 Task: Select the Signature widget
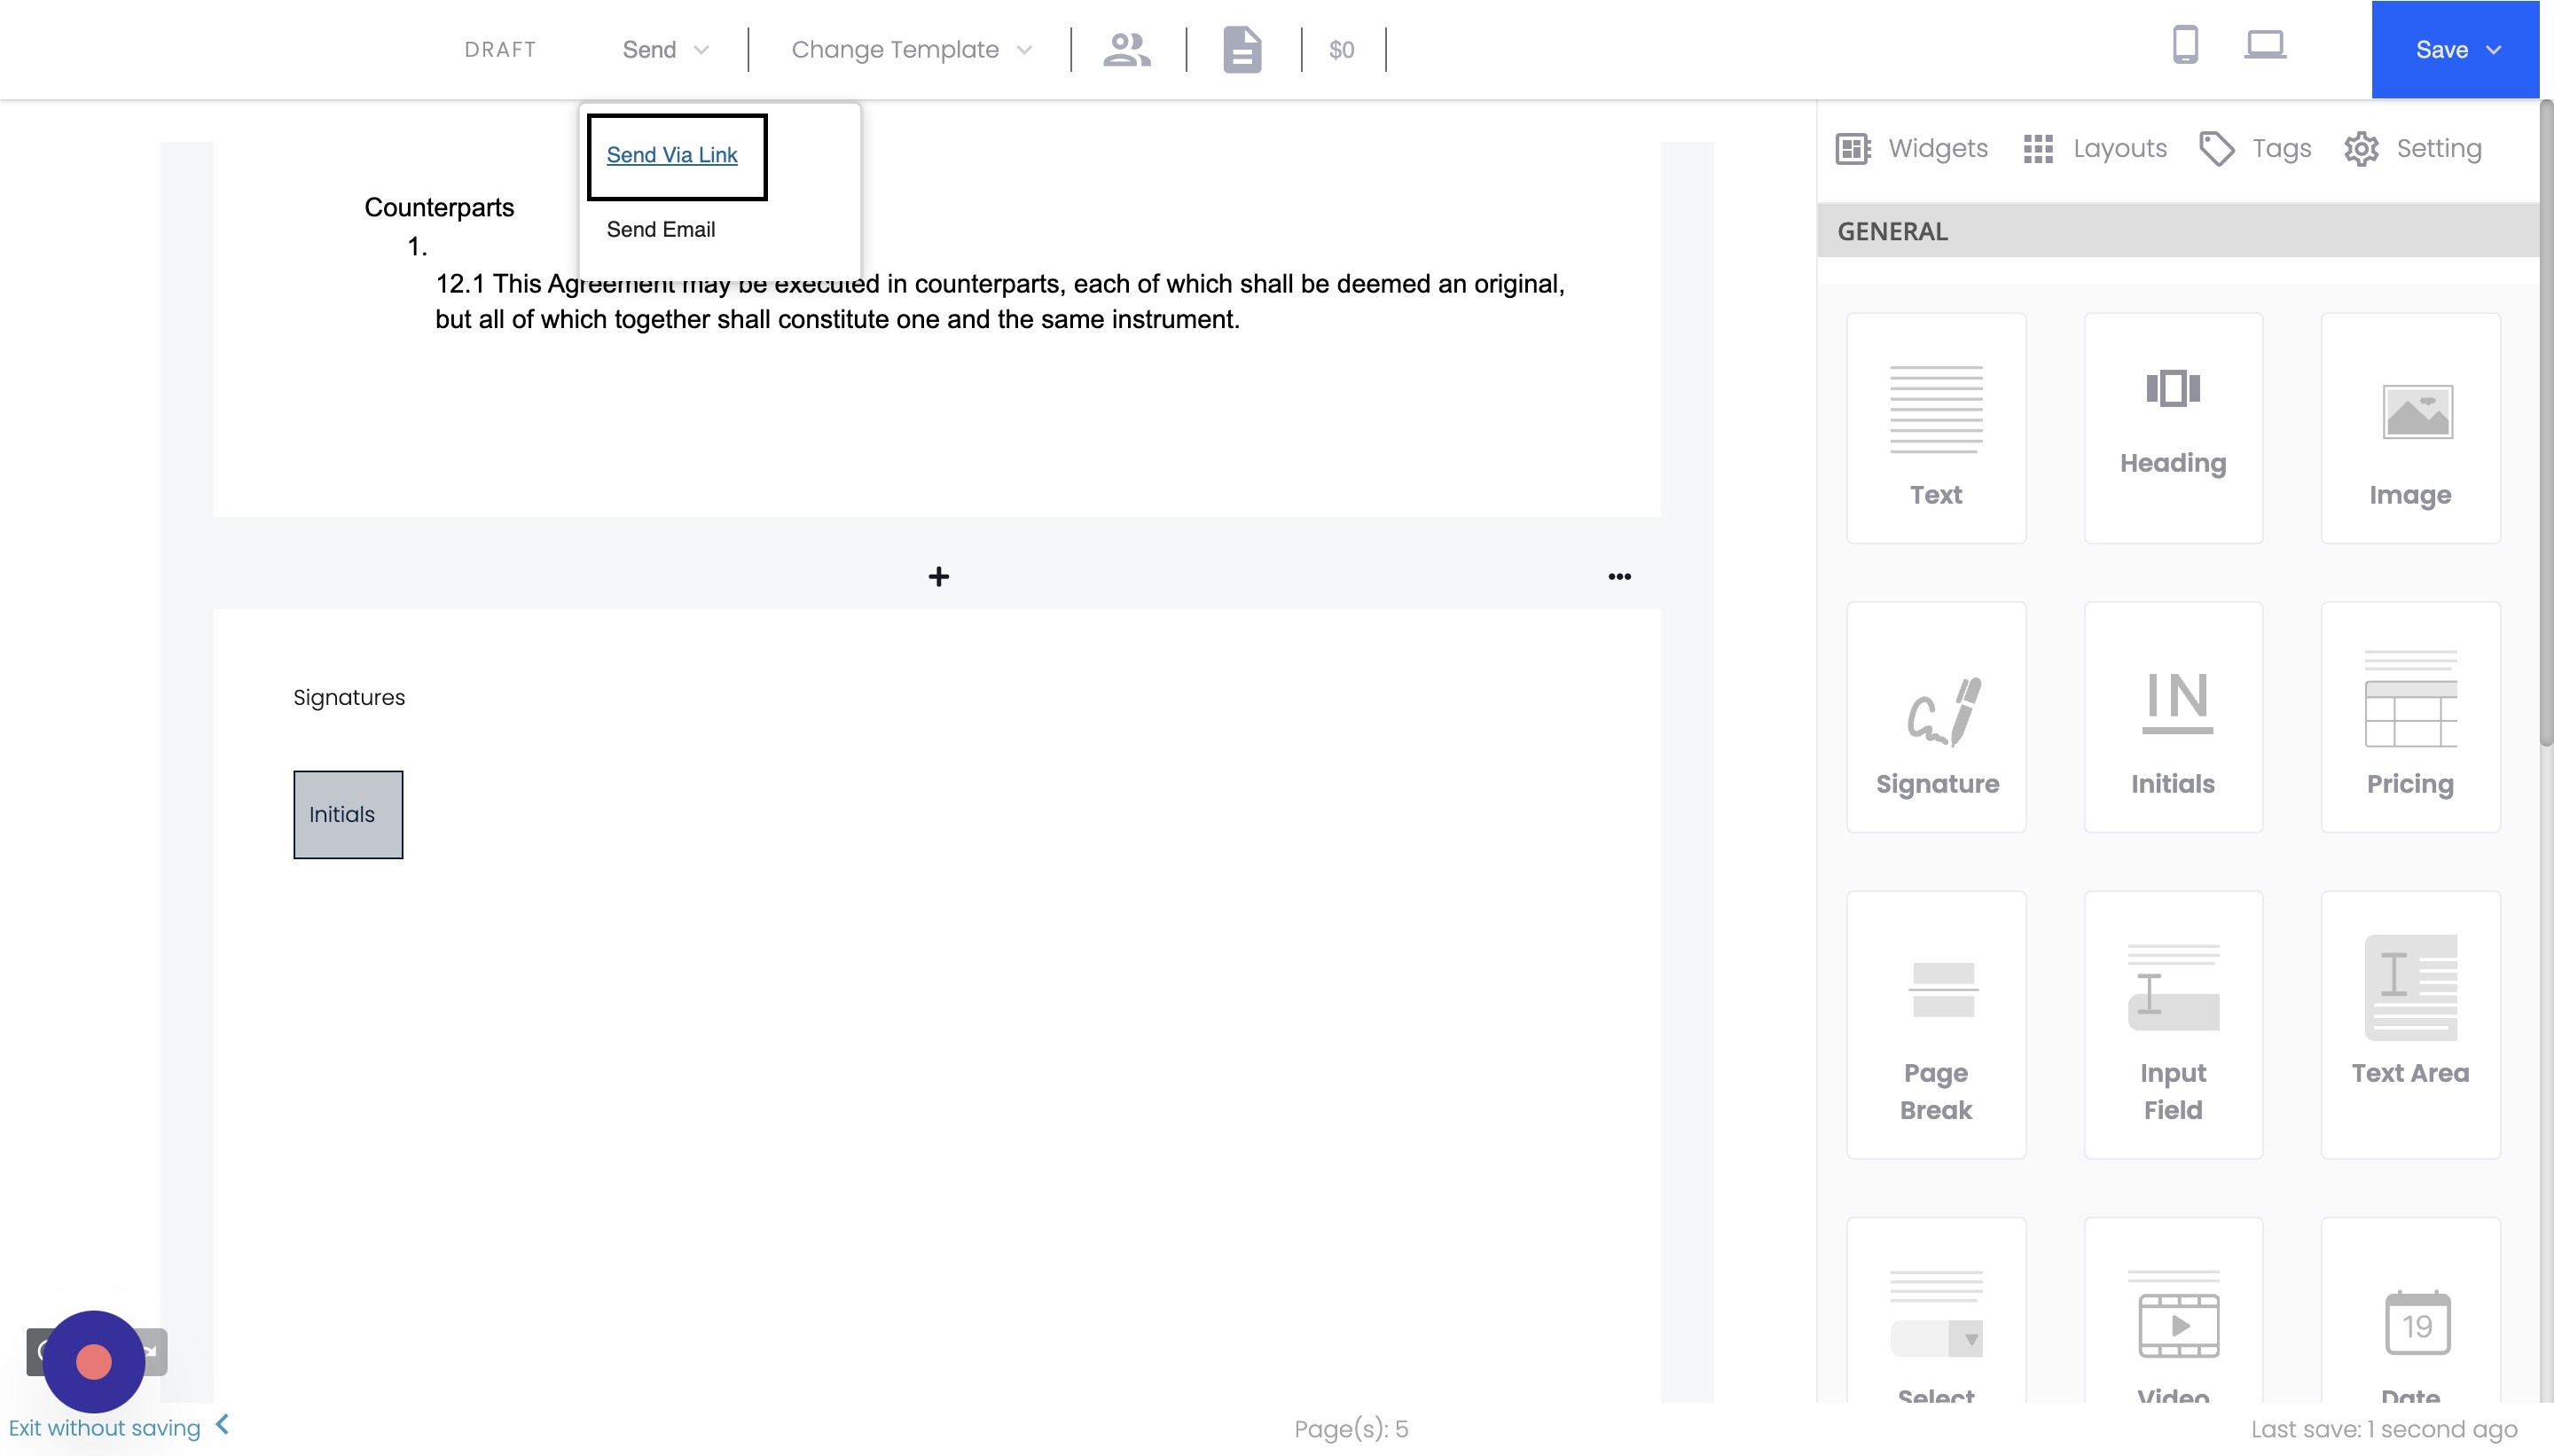pyautogui.click(x=1936, y=717)
